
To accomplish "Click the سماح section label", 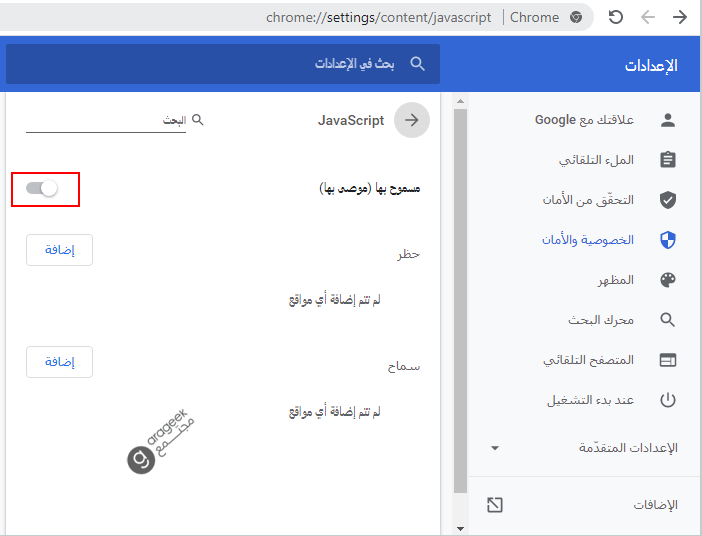I will (x=404, y=366).
